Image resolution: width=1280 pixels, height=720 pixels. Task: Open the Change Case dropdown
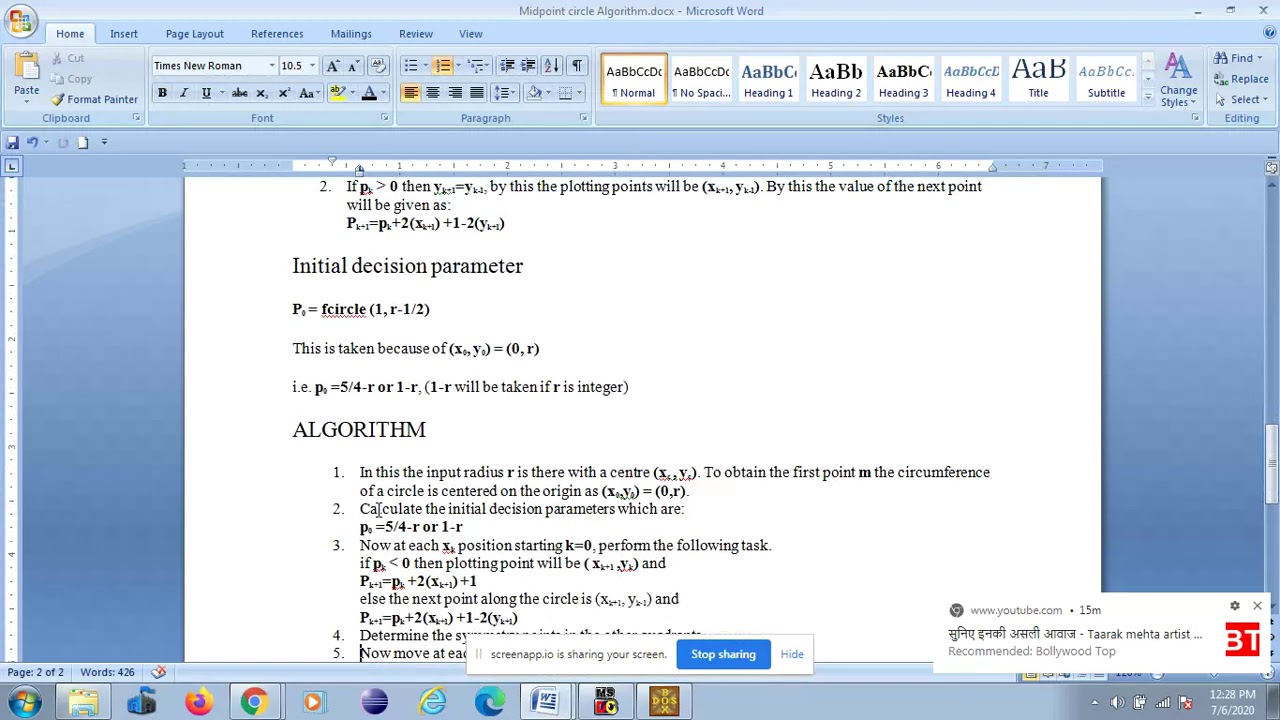[x=307, y=93]
